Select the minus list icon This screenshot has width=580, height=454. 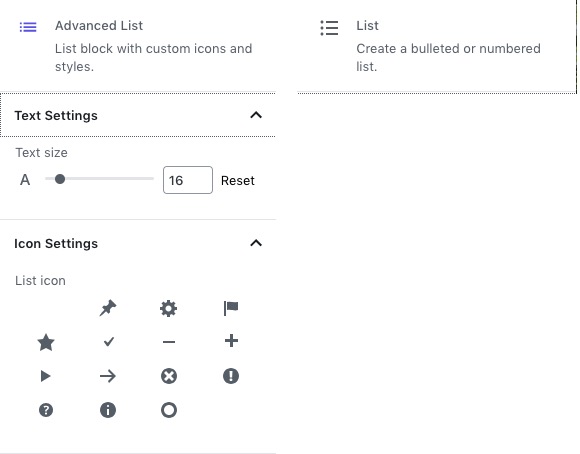[169, 342]
